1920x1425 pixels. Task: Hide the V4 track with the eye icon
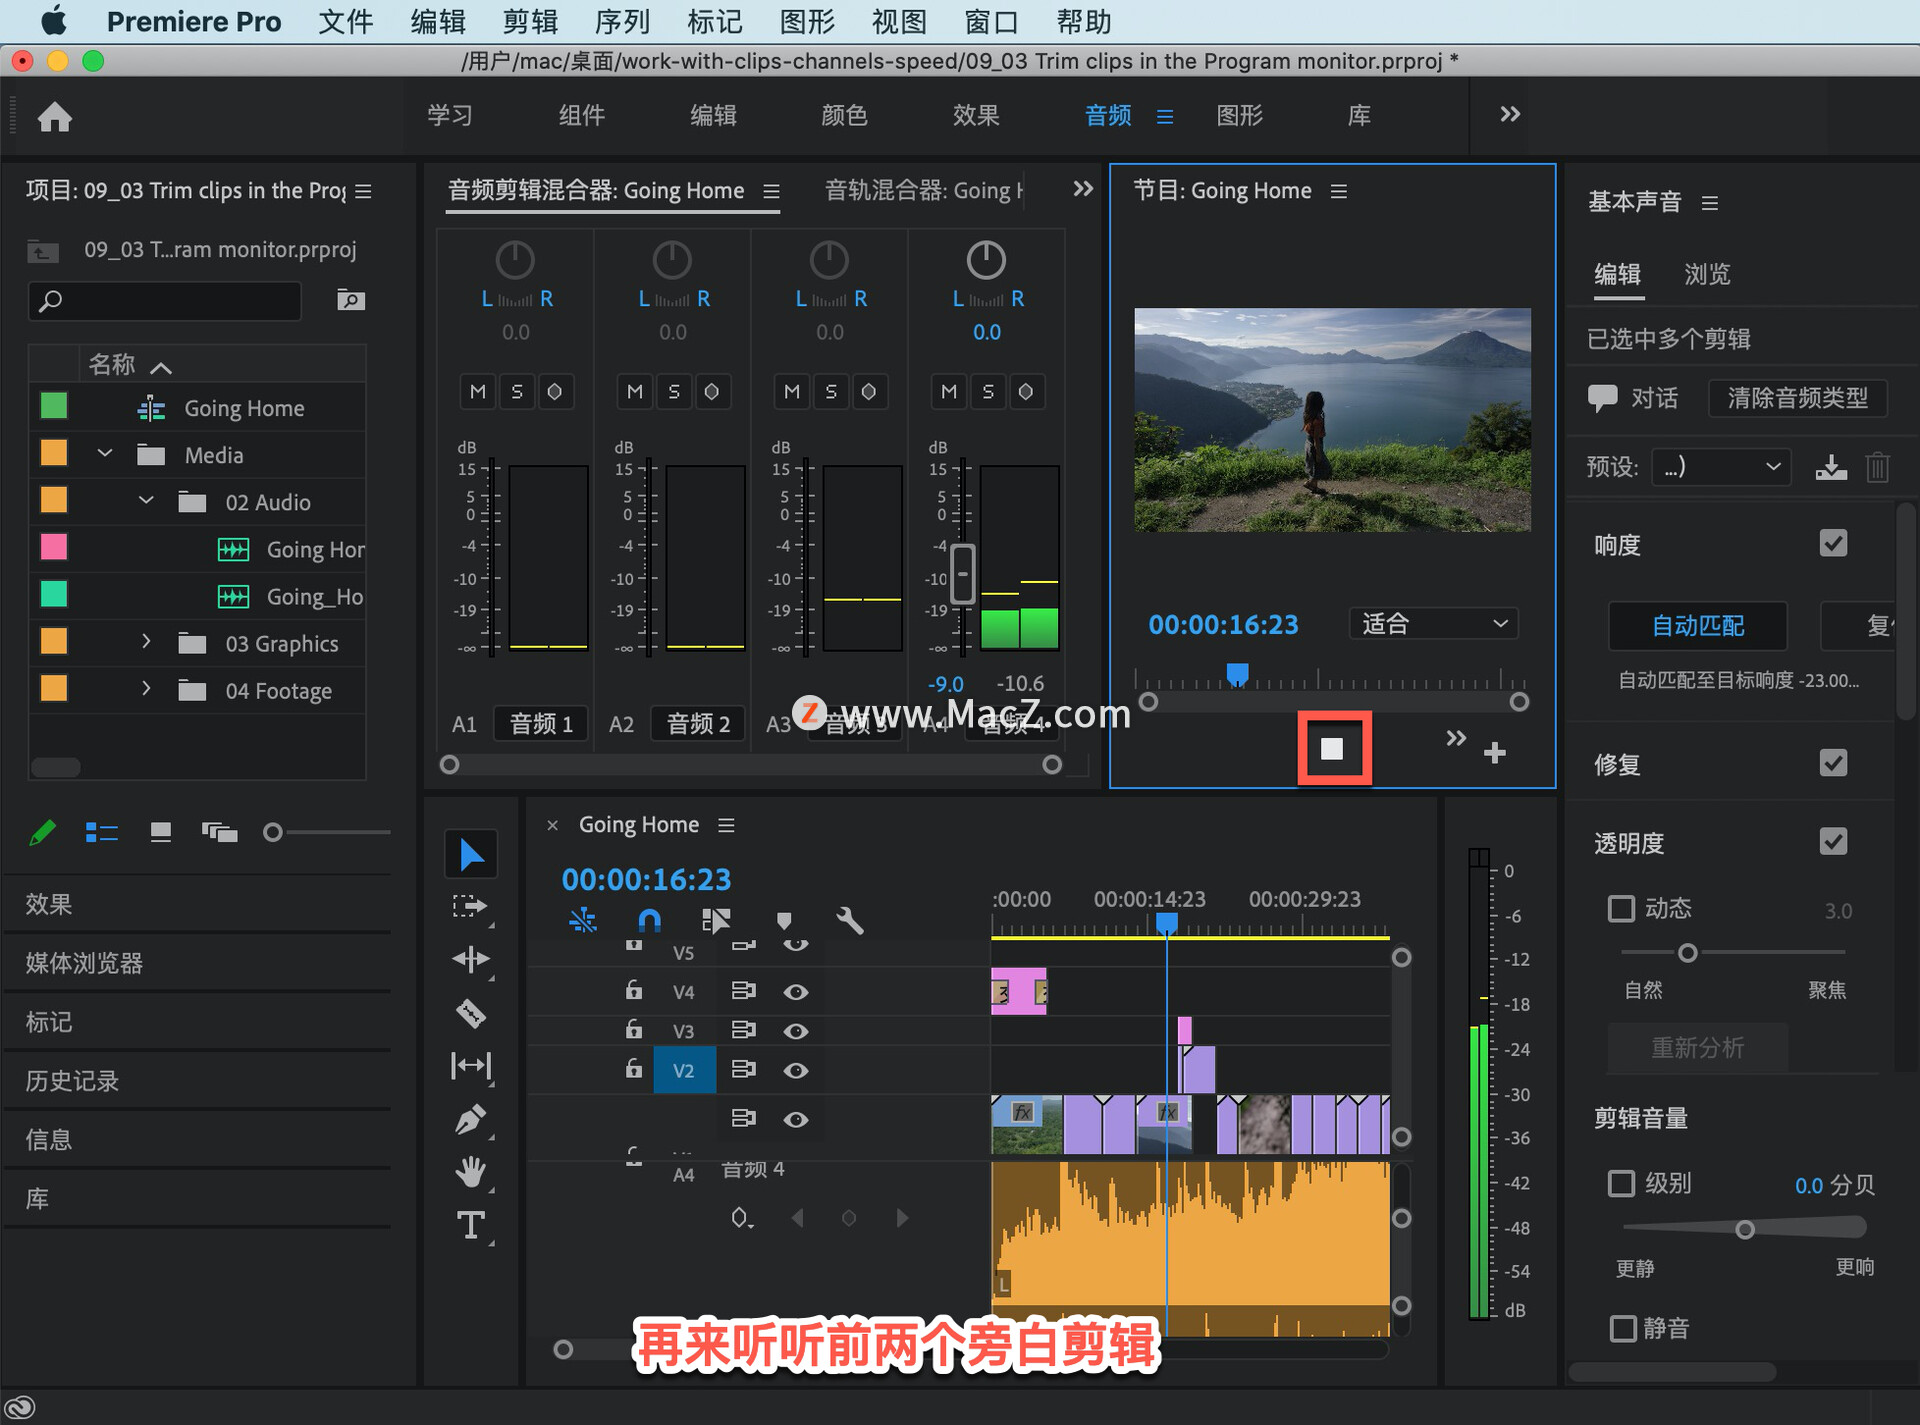(795, 991)
